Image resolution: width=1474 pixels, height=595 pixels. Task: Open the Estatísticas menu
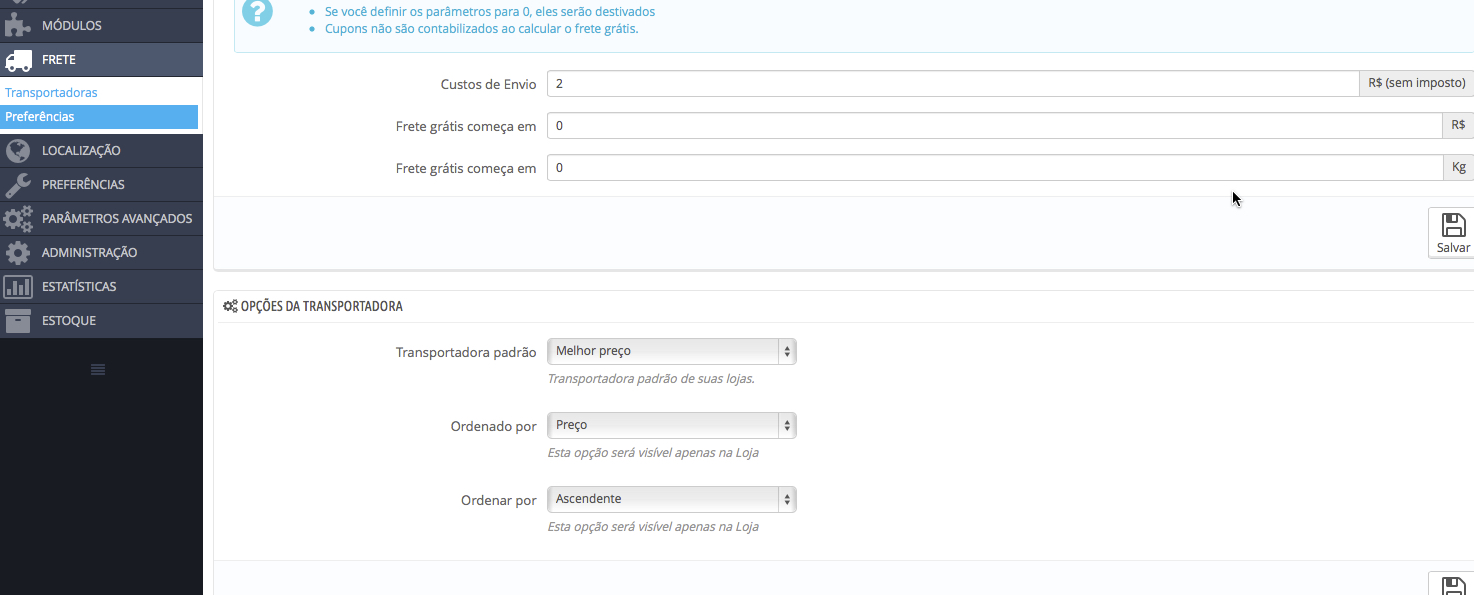[101, 287]
